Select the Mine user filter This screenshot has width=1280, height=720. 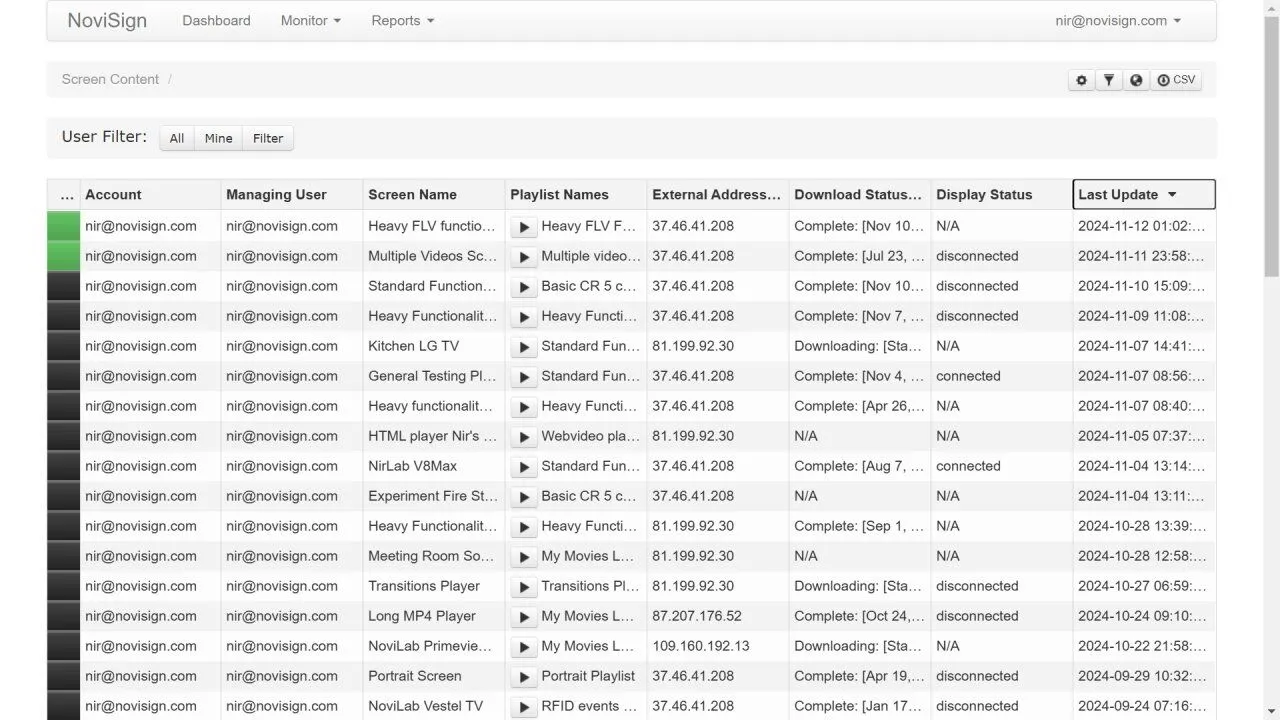pos(218,138)
